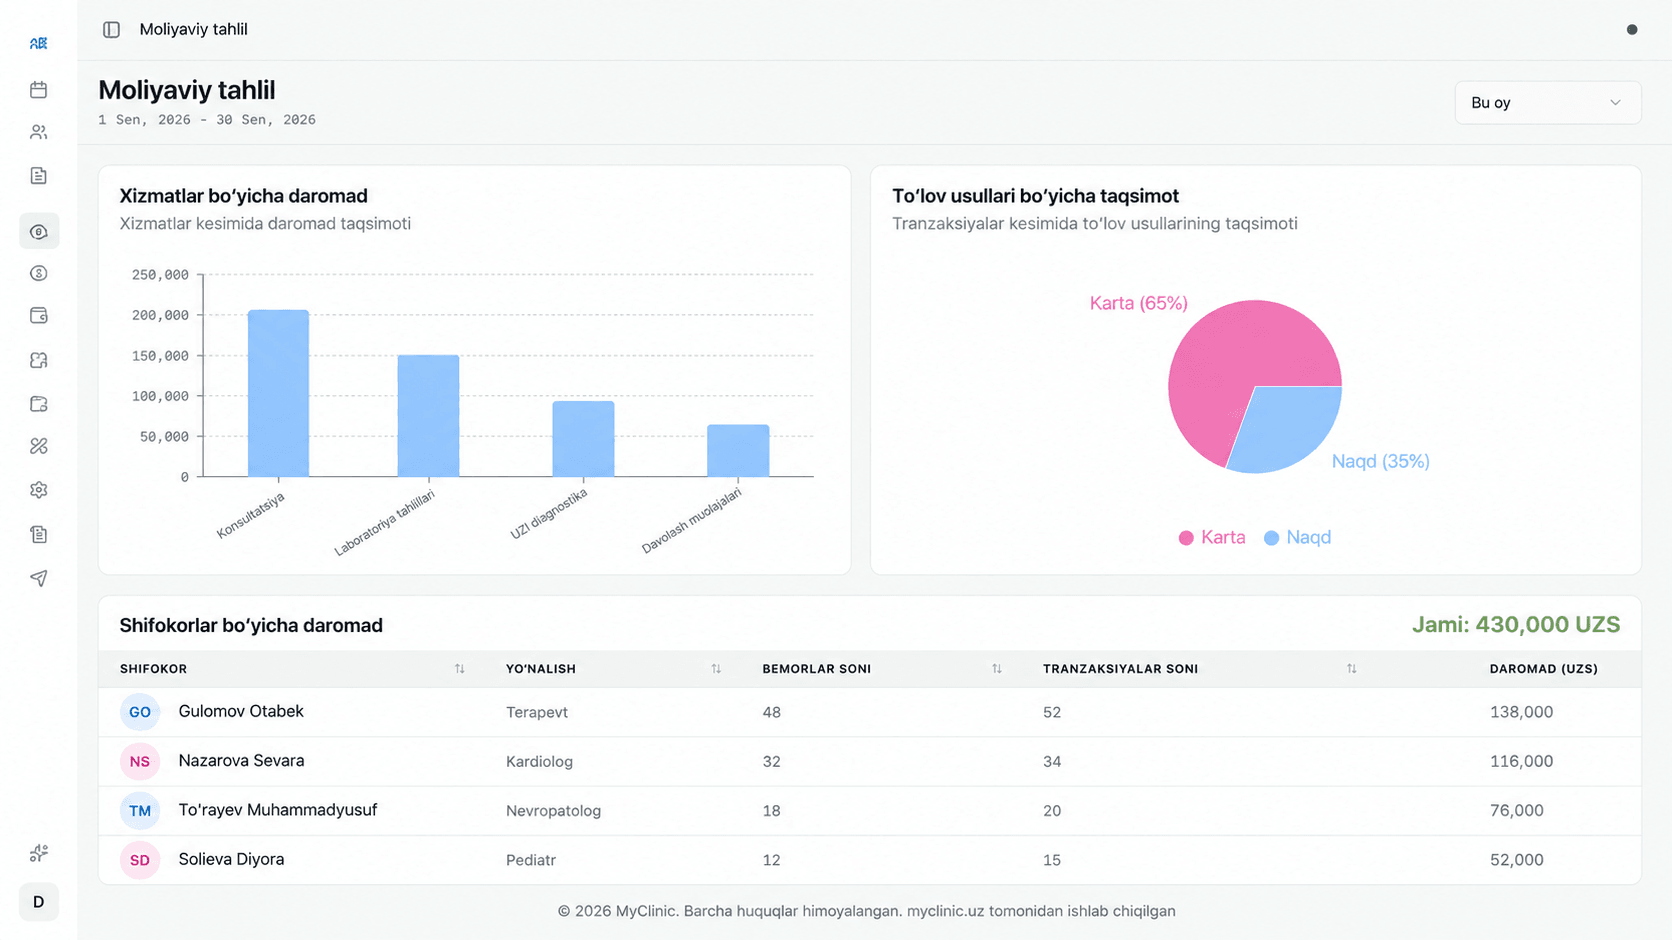Open the puzzle piece sidebar icon

coord(38,360)
